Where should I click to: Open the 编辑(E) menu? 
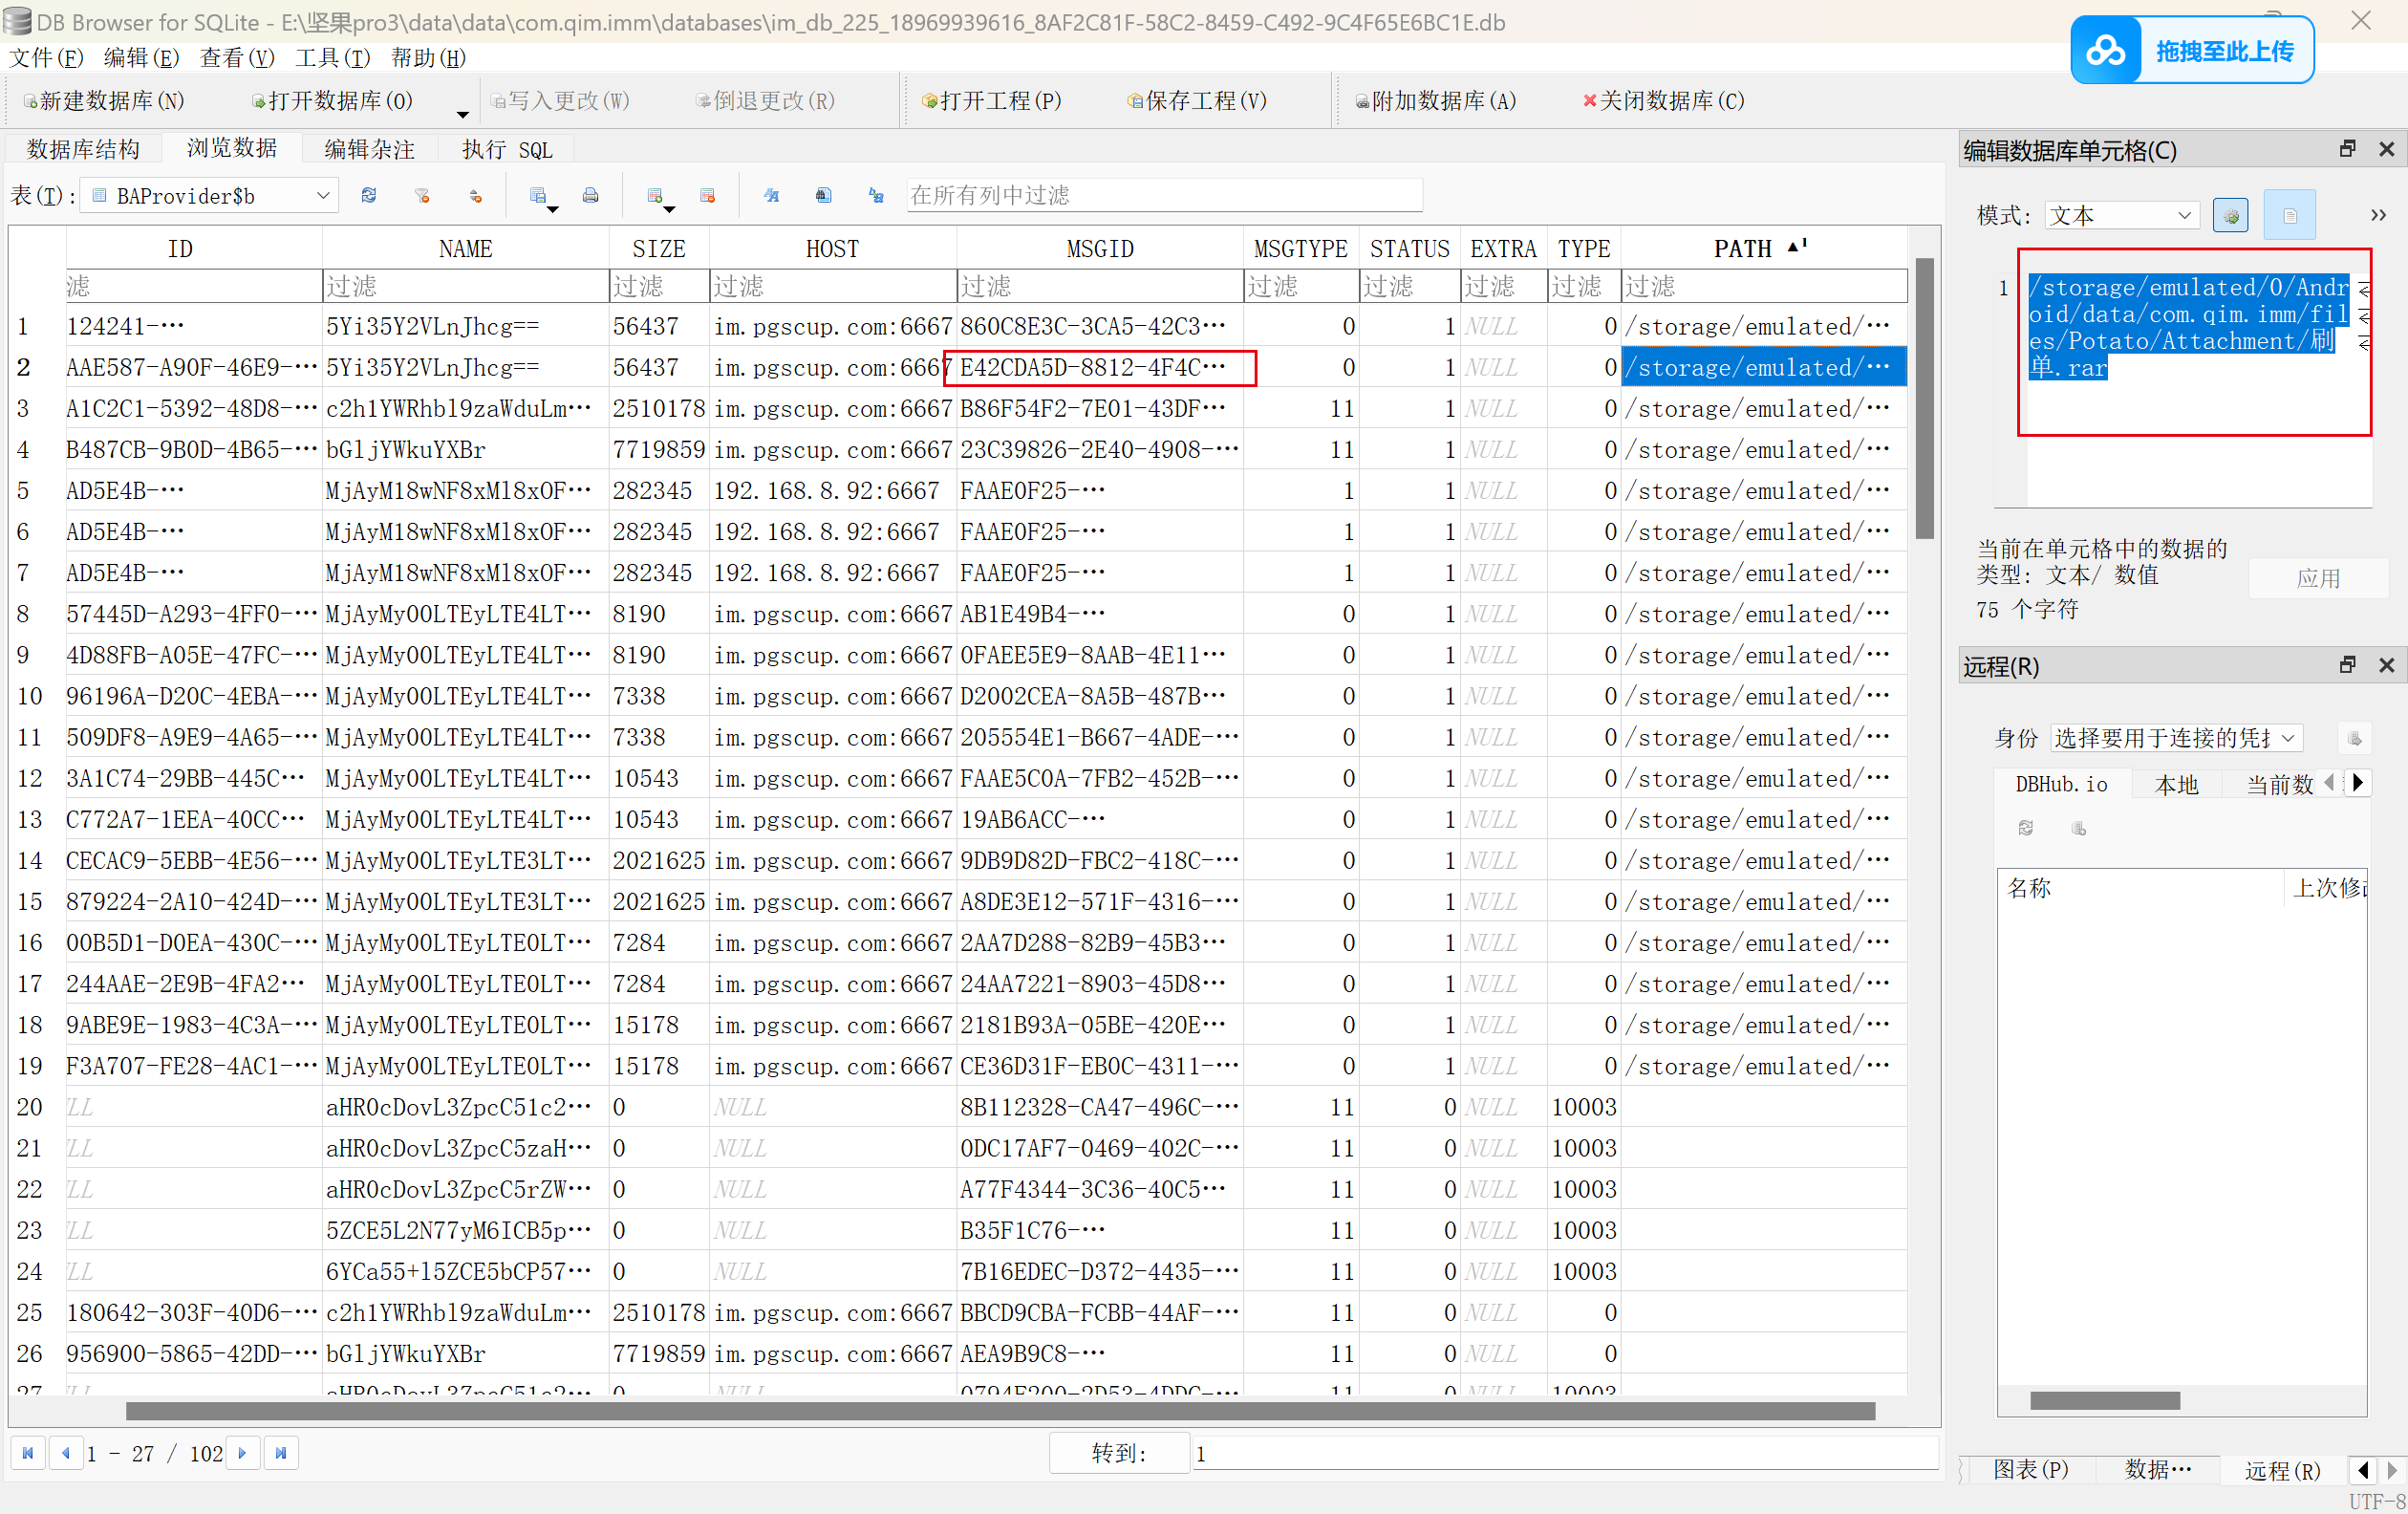(141, 57)
